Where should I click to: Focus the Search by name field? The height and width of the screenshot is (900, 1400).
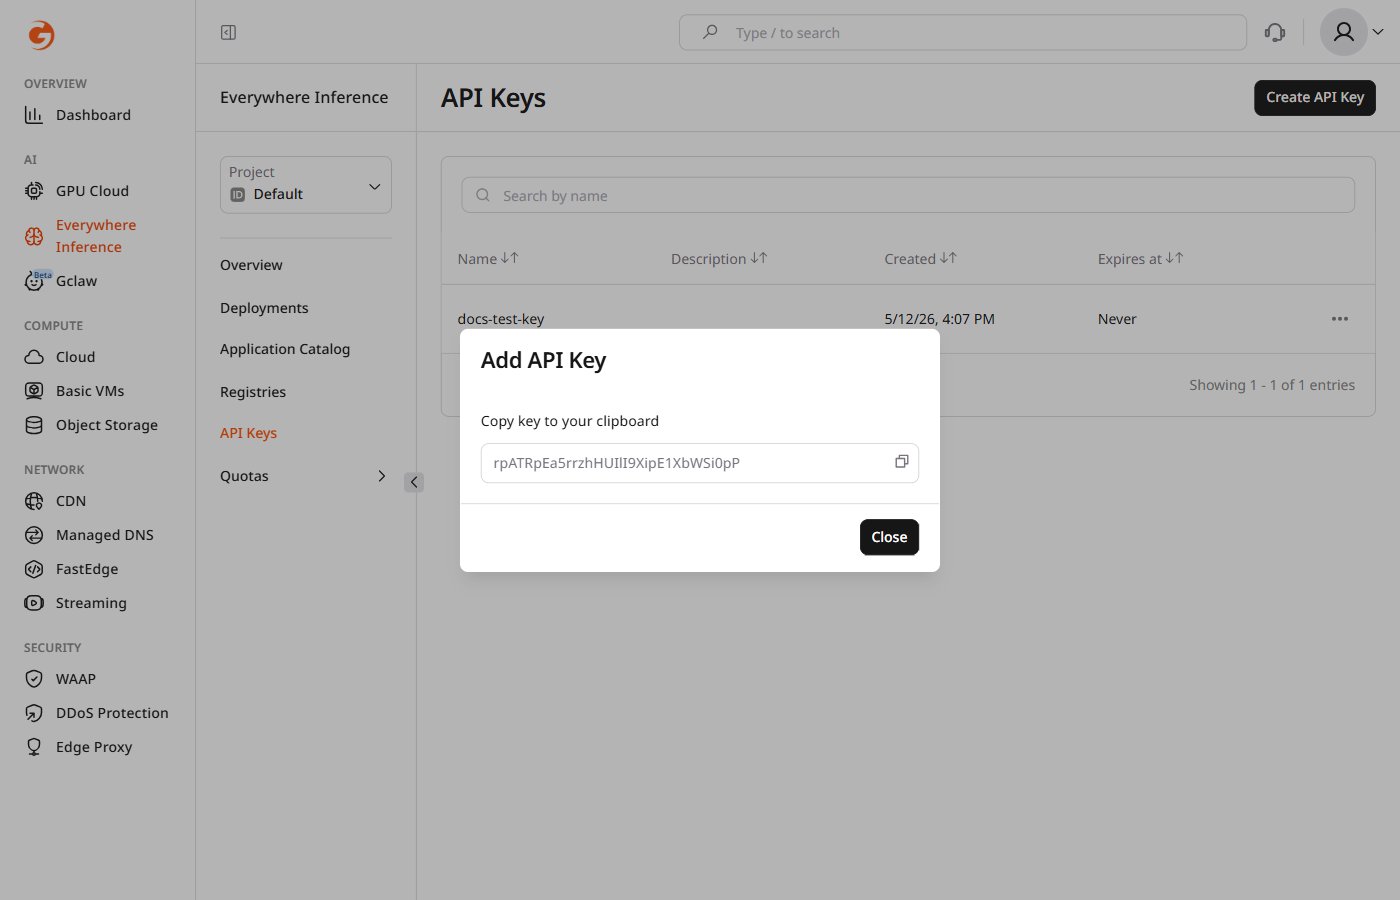coord(908,195)
